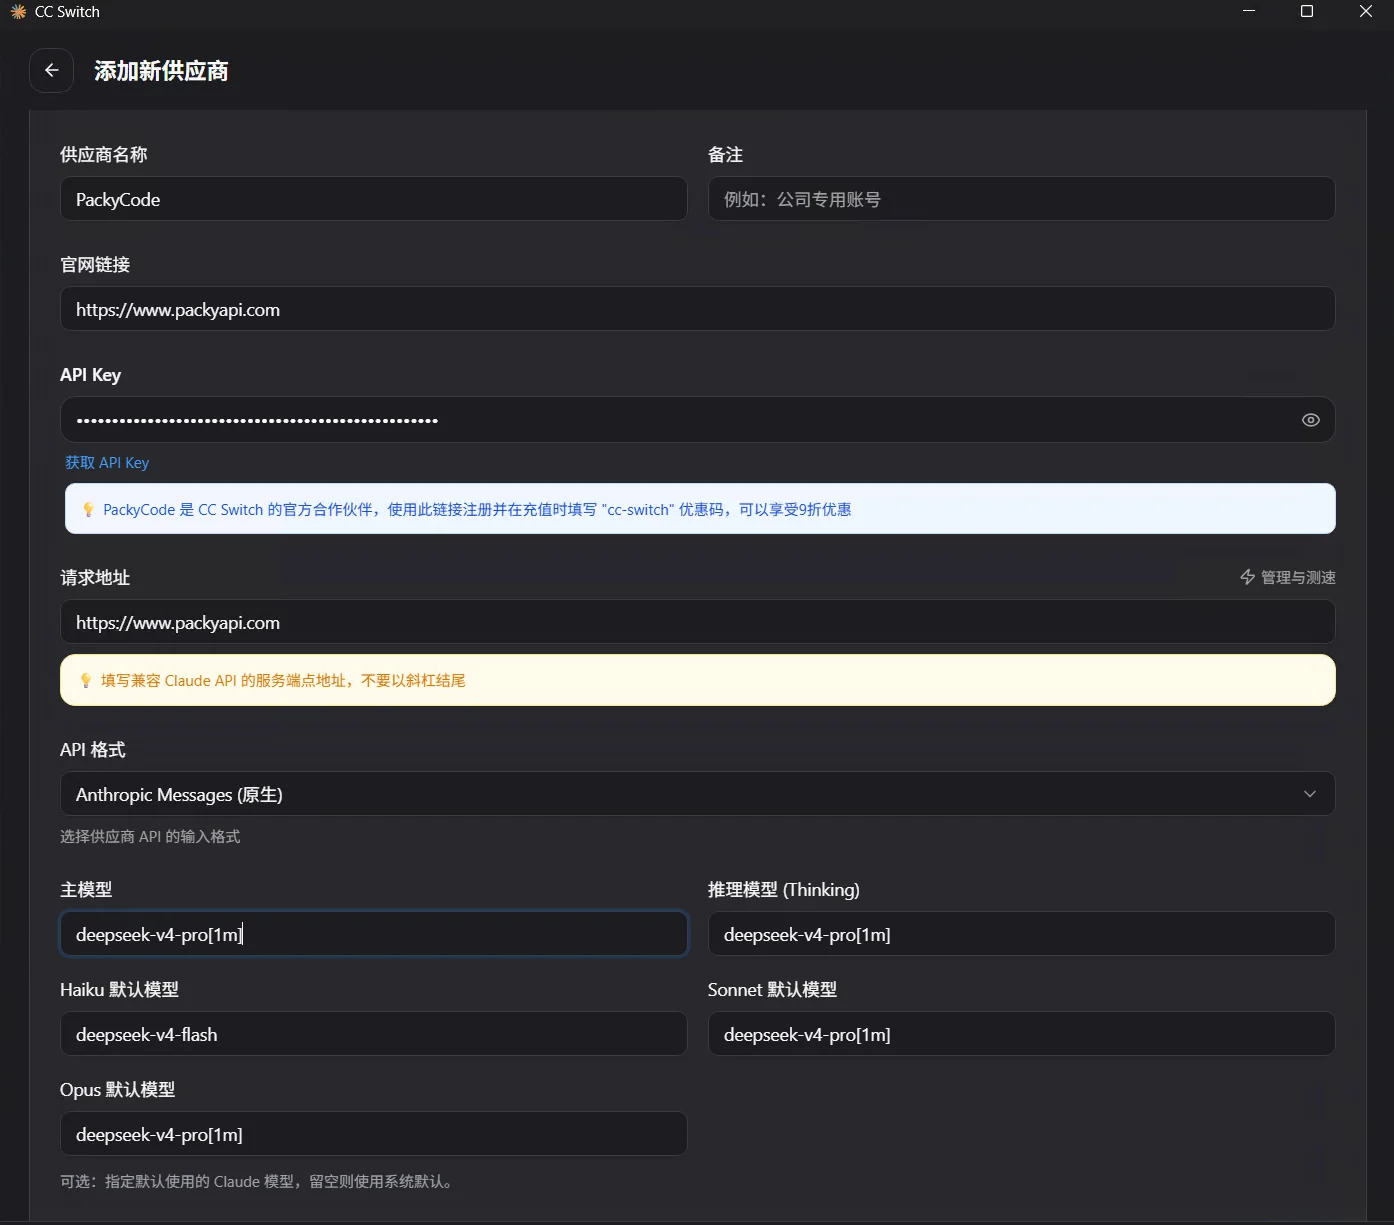Click the CC Switch window title text
The width and height of the screenshot is (1394, 1225).
(x=67, y=12)
